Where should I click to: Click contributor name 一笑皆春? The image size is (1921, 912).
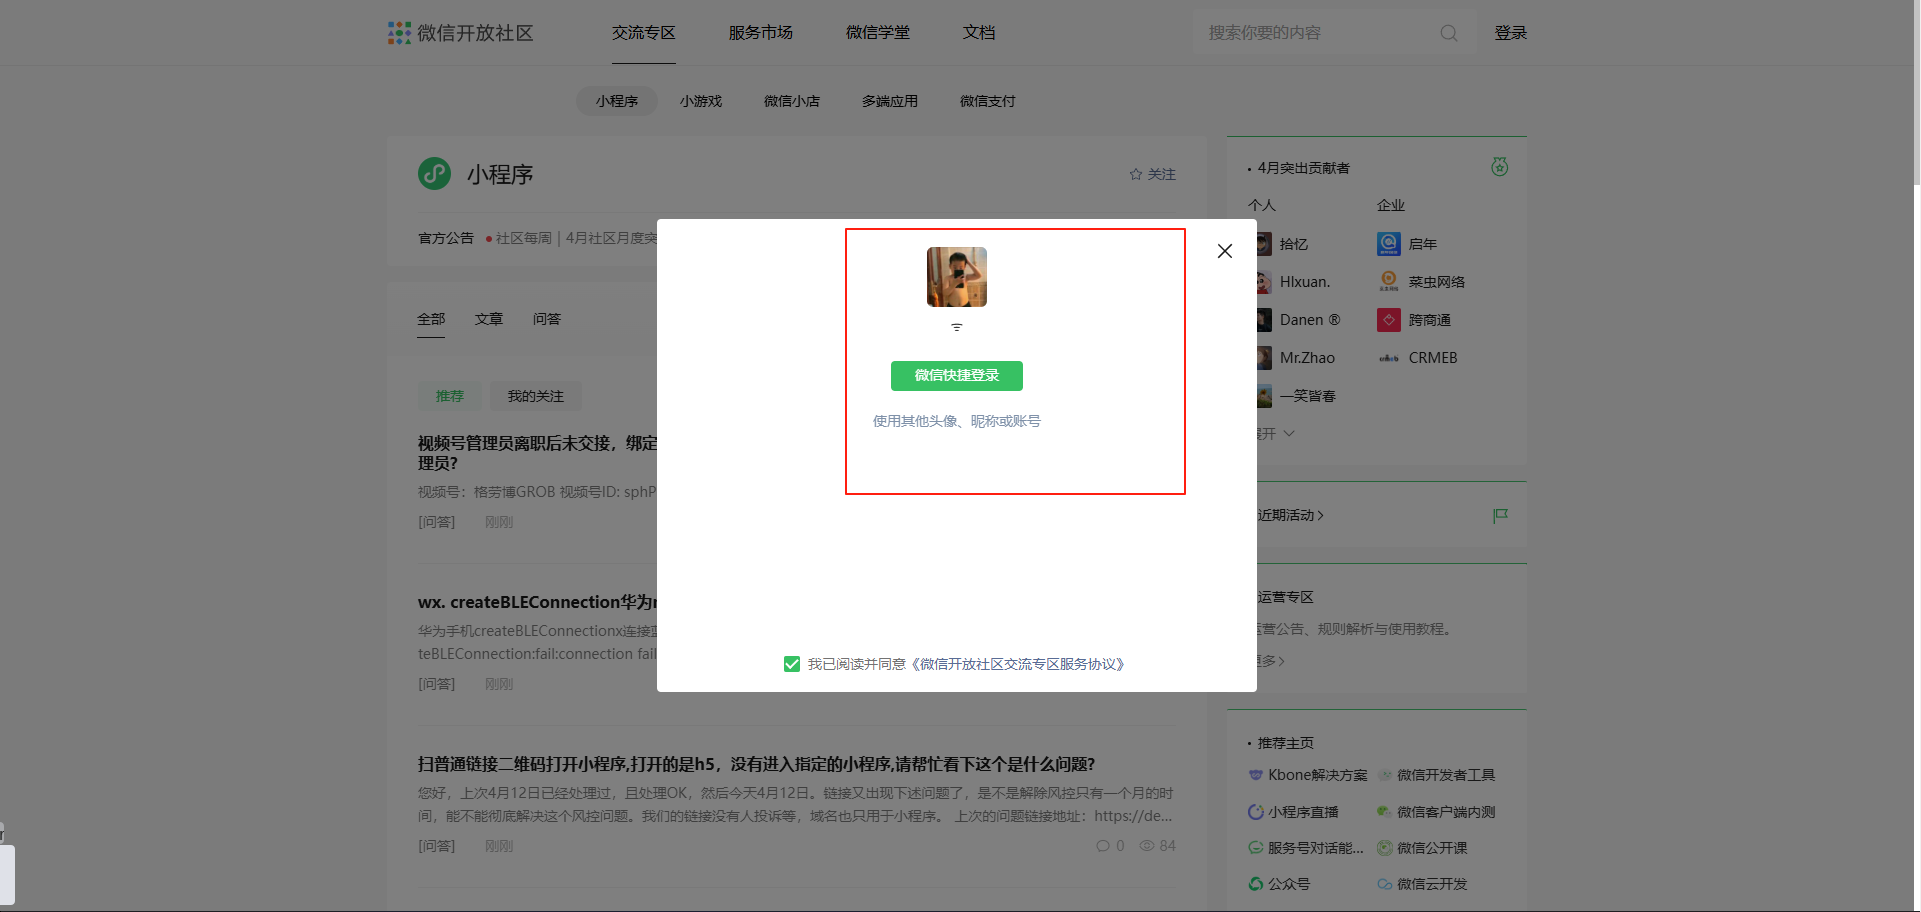pyautogui.click(x=1308, y=396)
